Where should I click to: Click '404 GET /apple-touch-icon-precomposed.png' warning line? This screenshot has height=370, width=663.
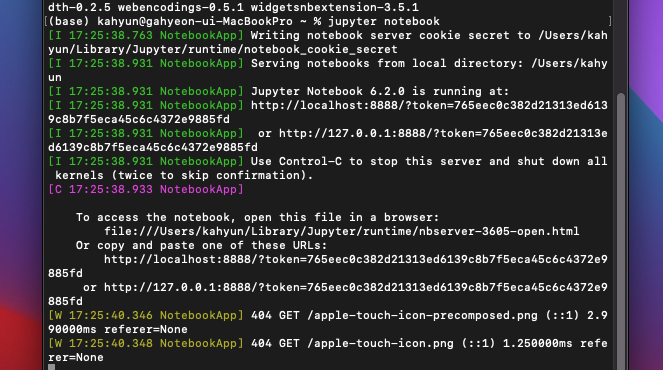328,322
